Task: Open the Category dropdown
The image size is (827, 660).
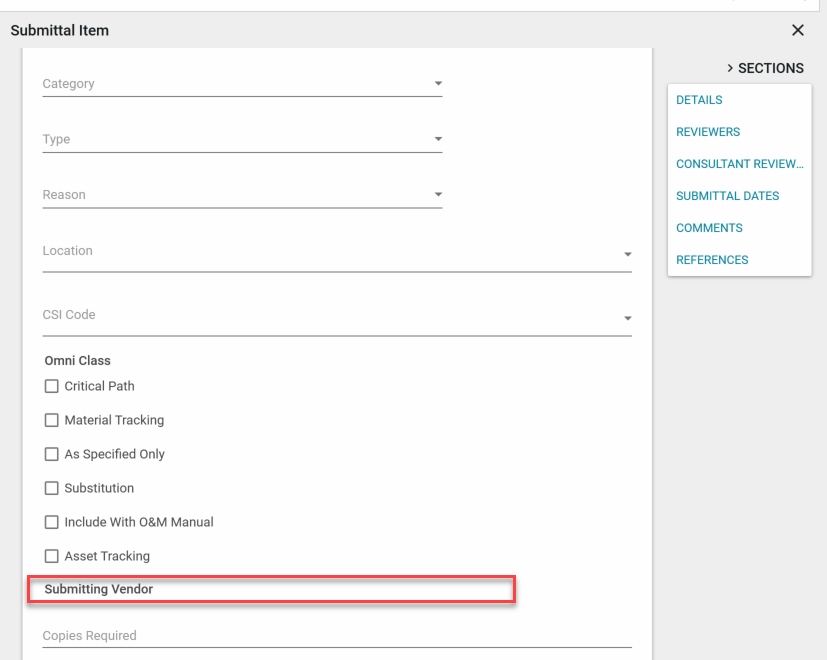Action: pos(438,84)
